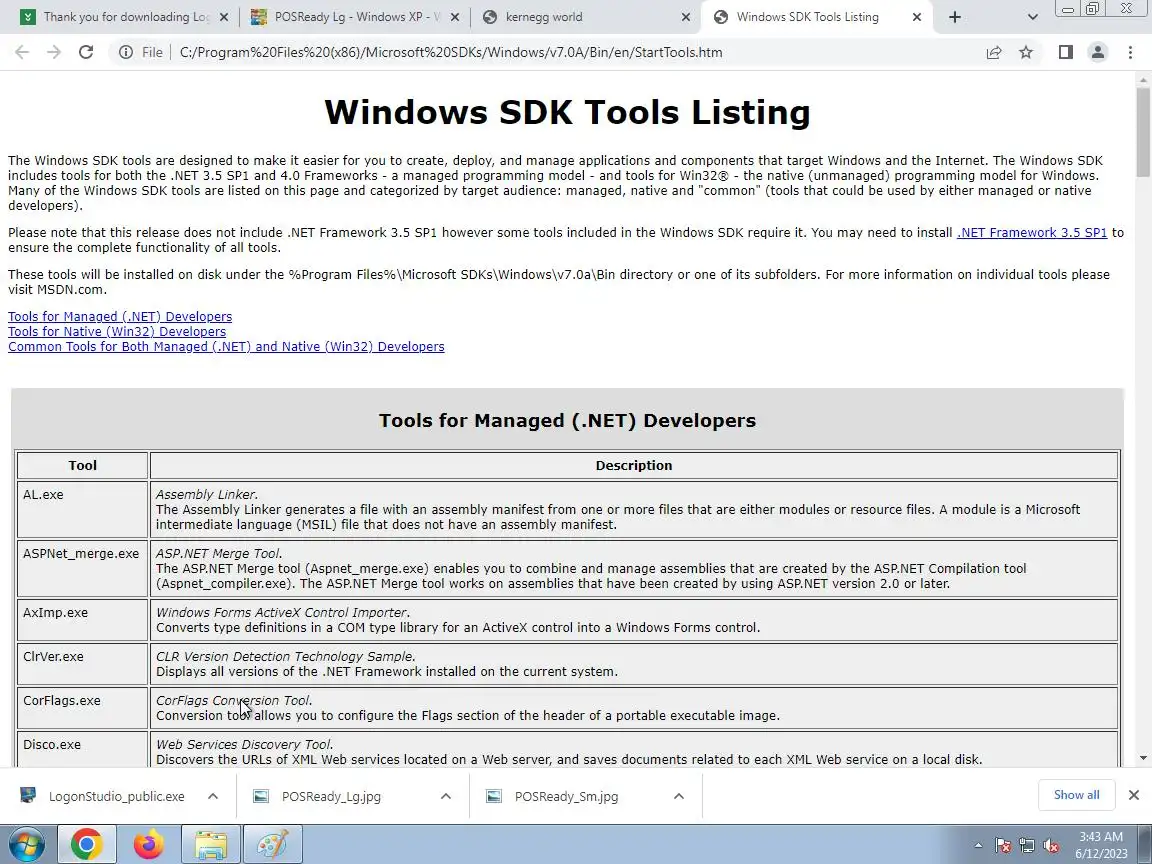Open Windows Explorer from the taskbar
This screenshot has height=864, width=1152.
[x=211, y=844]
